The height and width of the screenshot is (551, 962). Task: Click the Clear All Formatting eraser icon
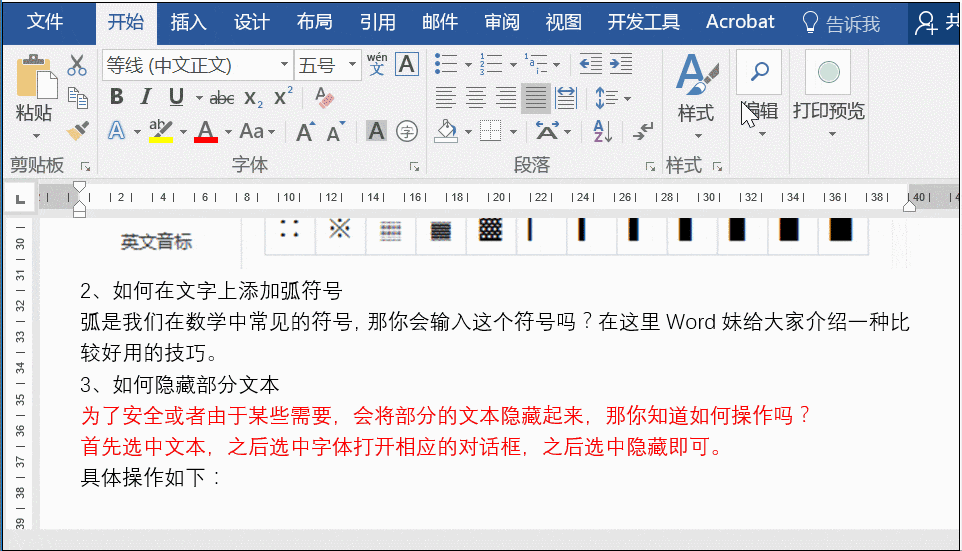pos(325,98)
